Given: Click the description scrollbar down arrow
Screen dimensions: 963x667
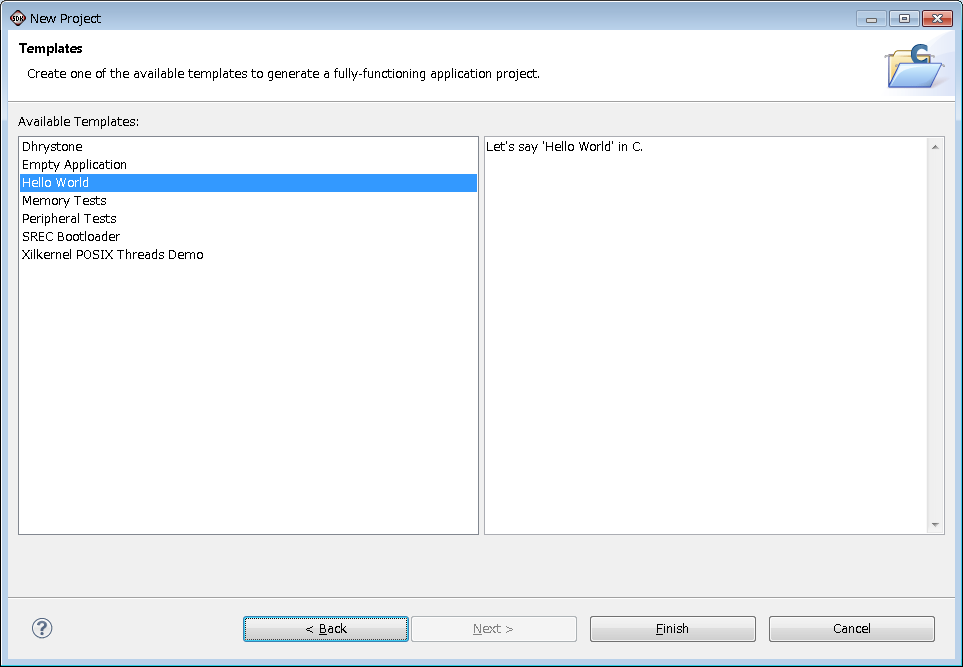Looking at the screenshot, I should (936, 524).
